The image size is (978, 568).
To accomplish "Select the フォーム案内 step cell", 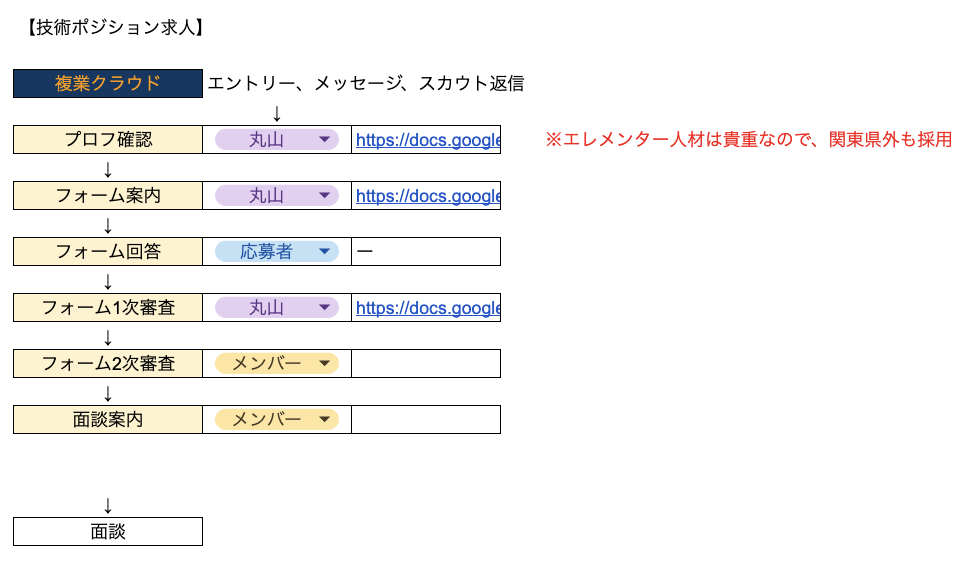I will click(x=108, y=196).
